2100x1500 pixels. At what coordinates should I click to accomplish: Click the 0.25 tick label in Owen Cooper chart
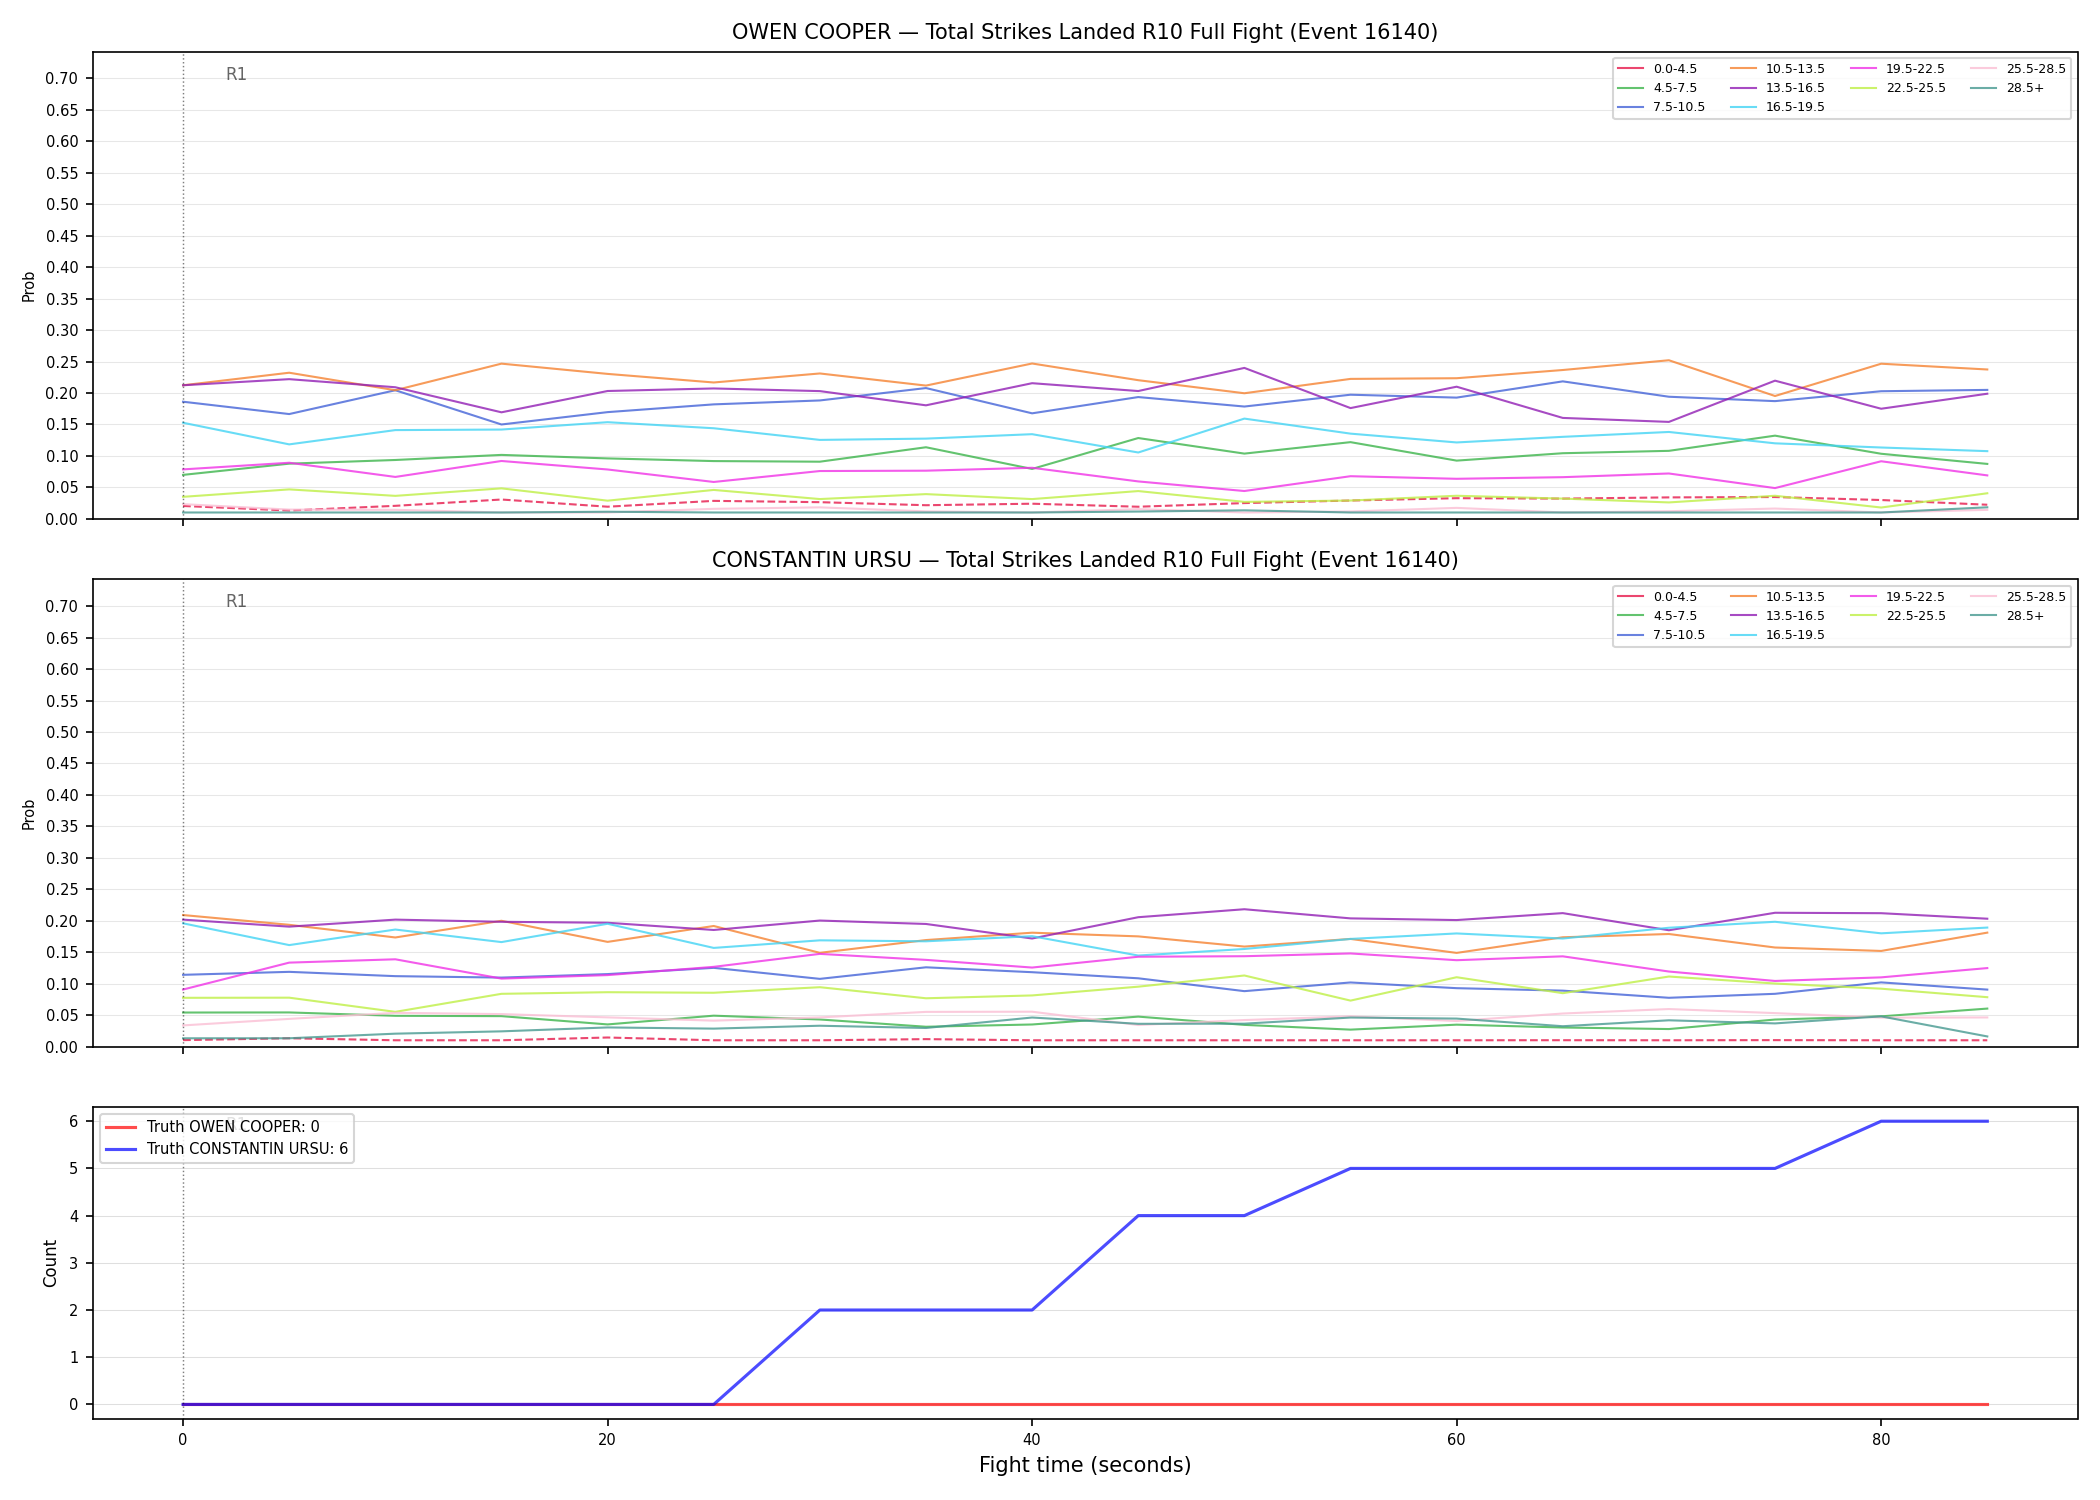coord(62,362)
